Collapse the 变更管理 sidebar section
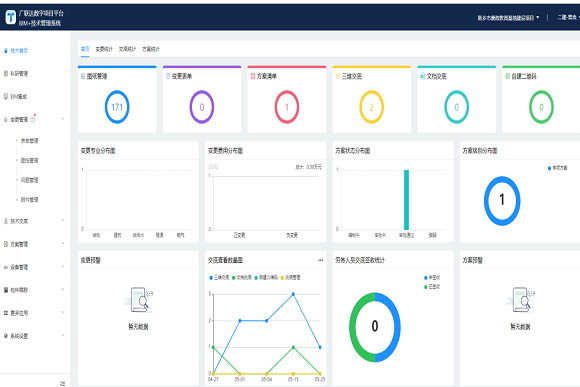580x387 pixels. pyautogui.click(x=63, y=119)
